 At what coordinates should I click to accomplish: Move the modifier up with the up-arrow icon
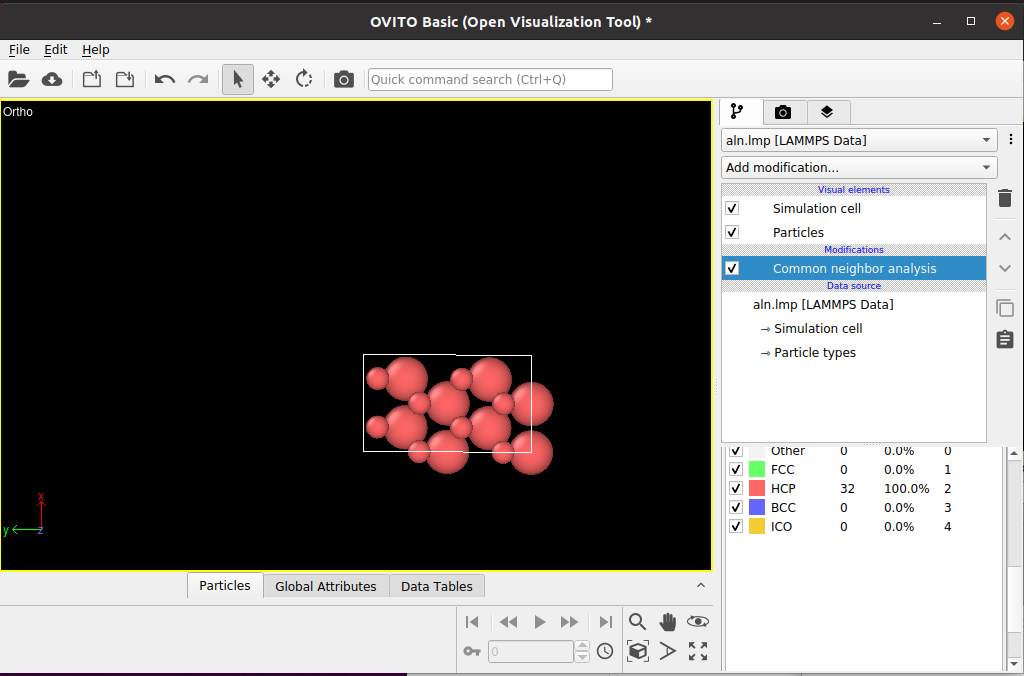click(1005, 236)
